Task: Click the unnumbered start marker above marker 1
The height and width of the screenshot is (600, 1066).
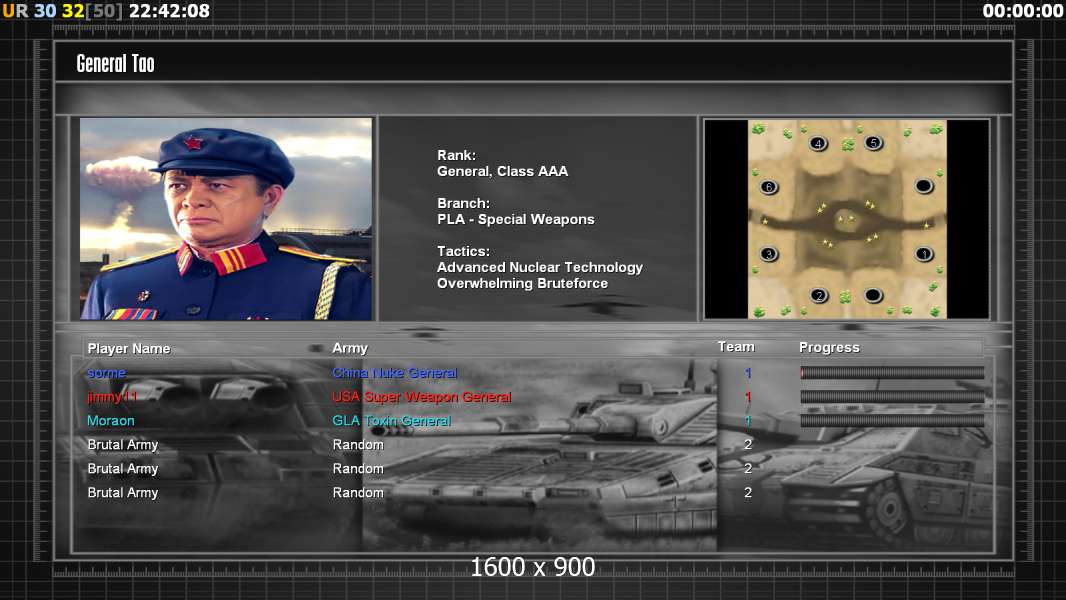Action: pos(924,186)
